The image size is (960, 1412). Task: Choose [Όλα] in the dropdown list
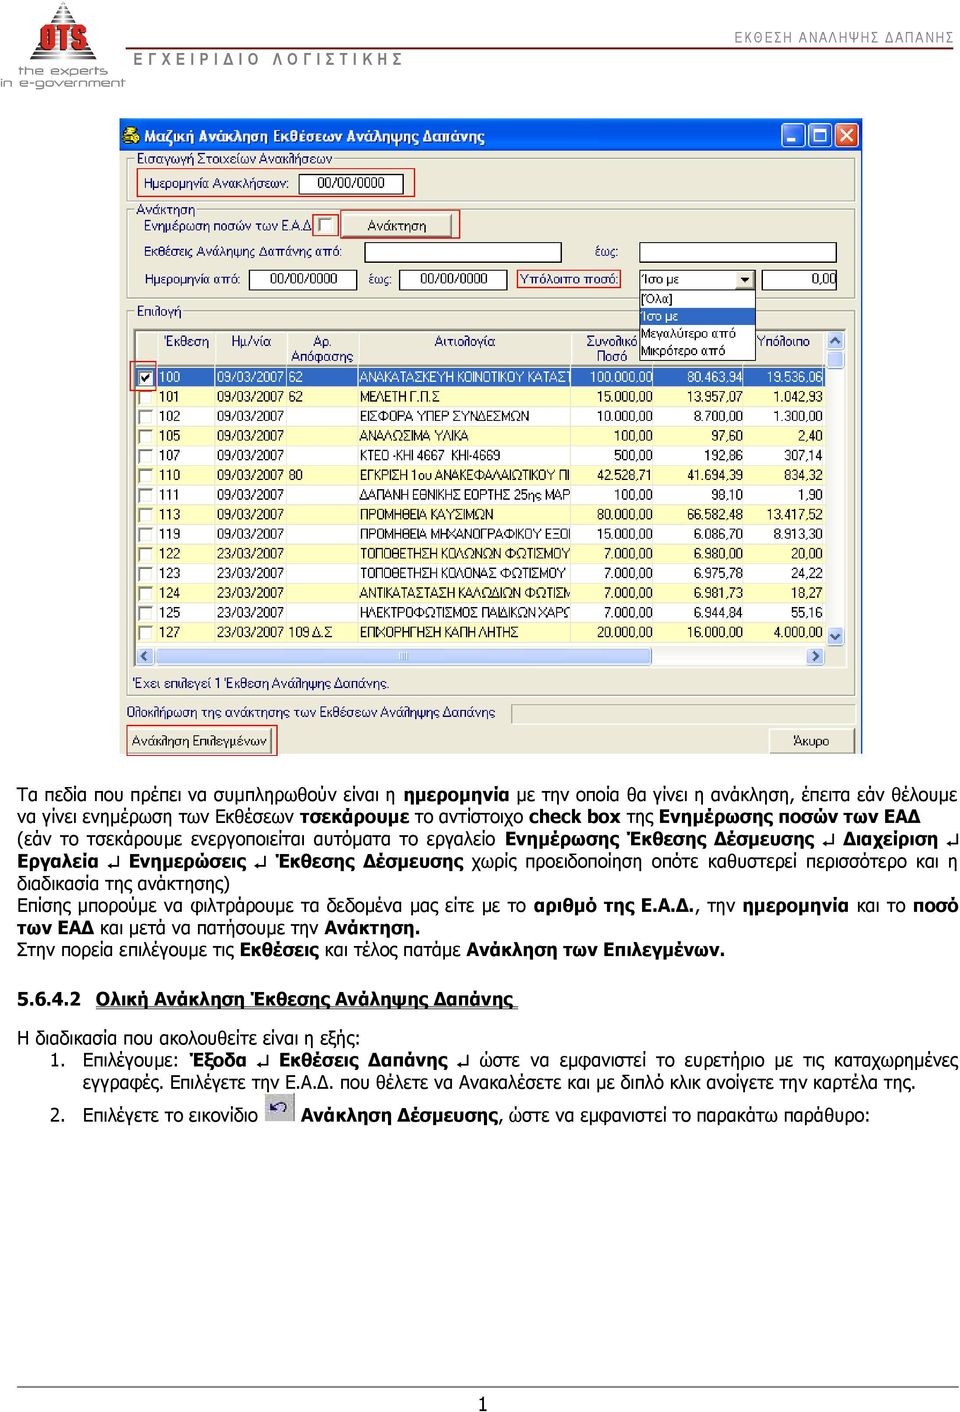[697, 299]
